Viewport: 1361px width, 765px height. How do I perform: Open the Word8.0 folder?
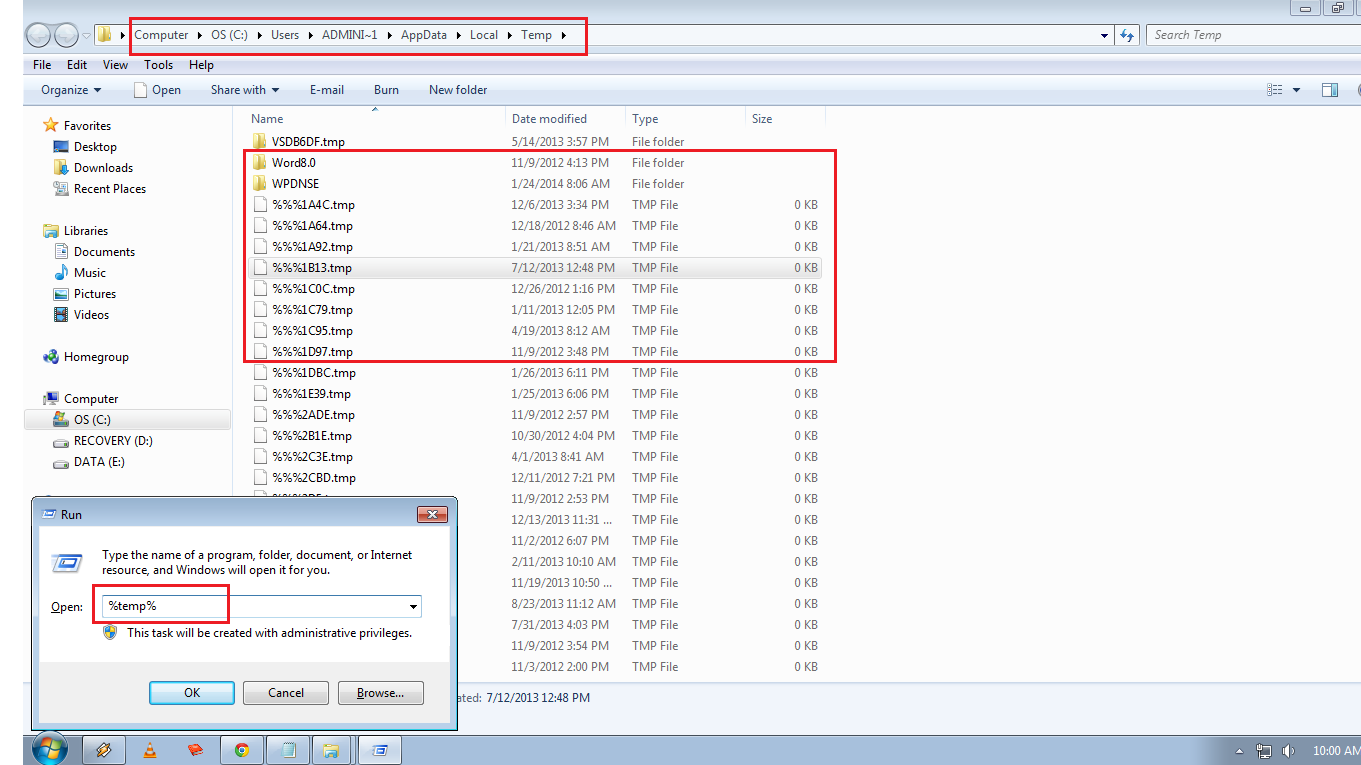point(293,163)
